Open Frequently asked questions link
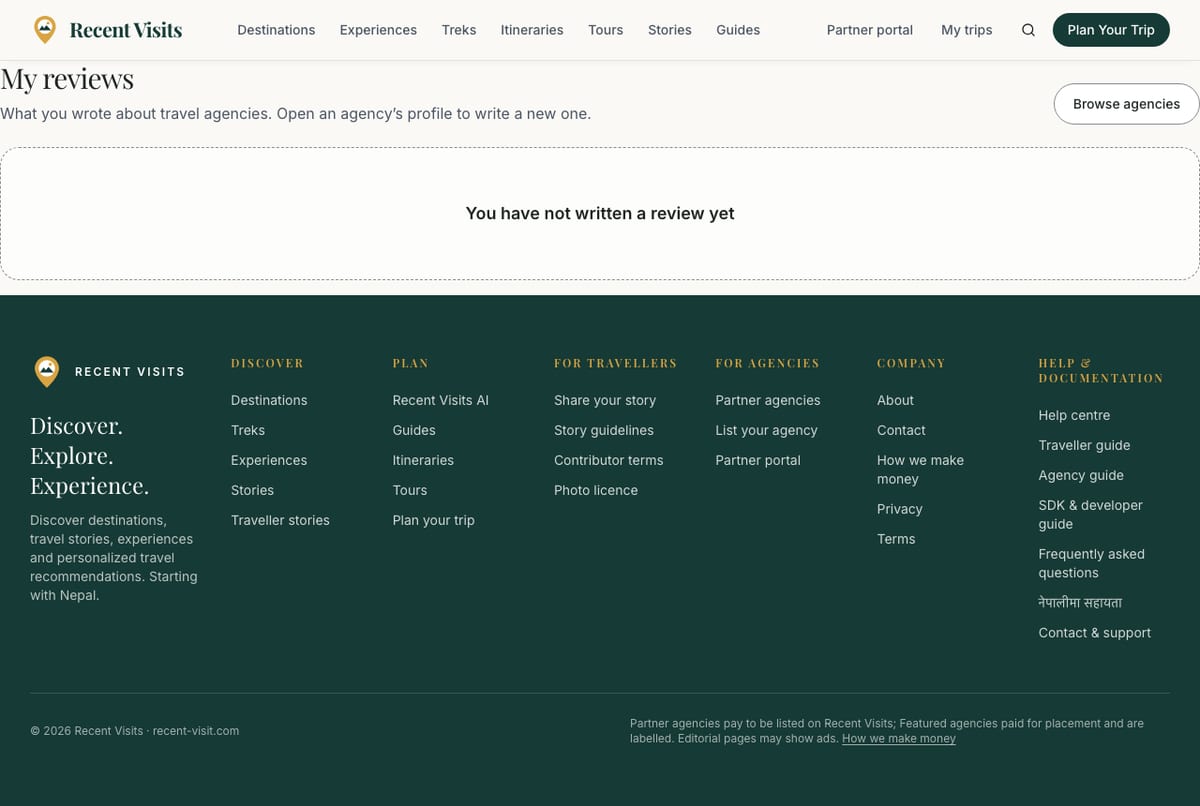 pos(1091,563)
